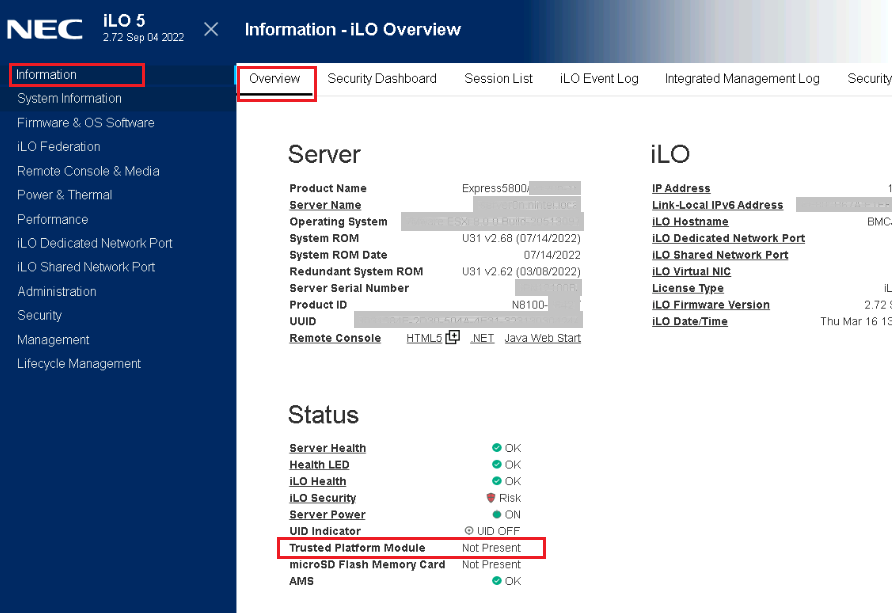
Task: Click the iLO Health link
Action: (x=317, y=481)
